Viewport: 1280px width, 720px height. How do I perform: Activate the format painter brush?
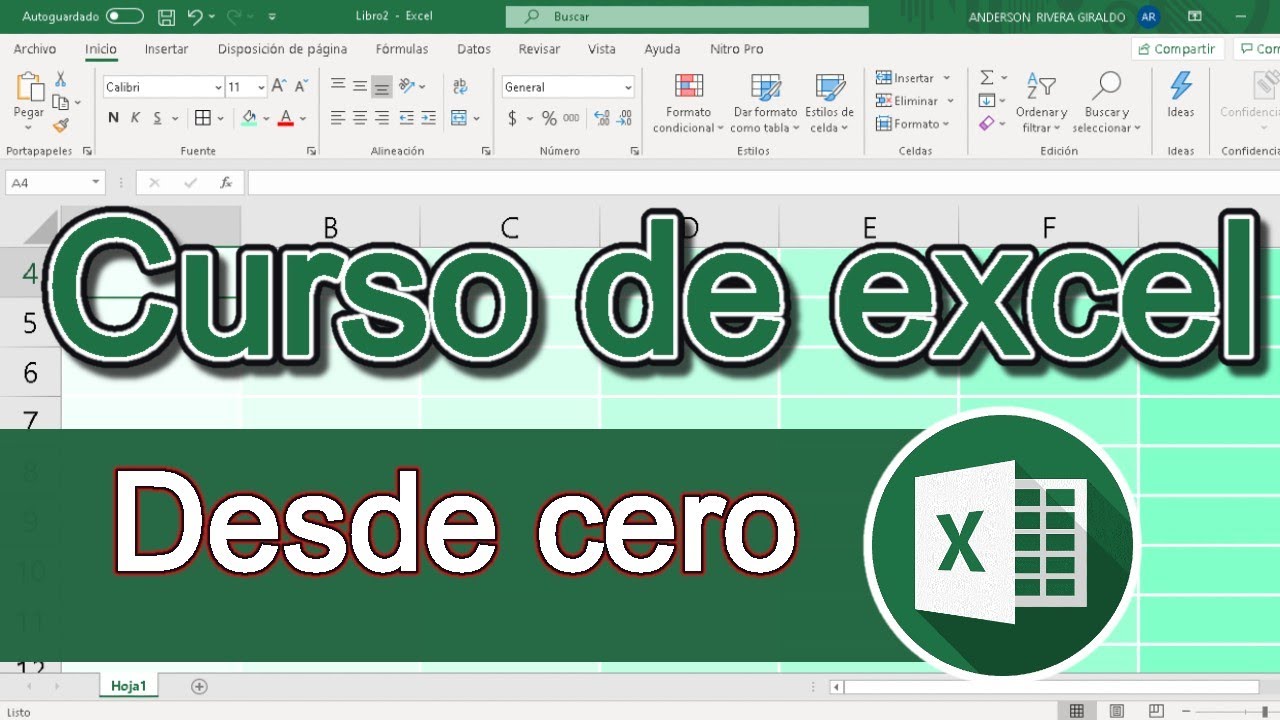61,126
